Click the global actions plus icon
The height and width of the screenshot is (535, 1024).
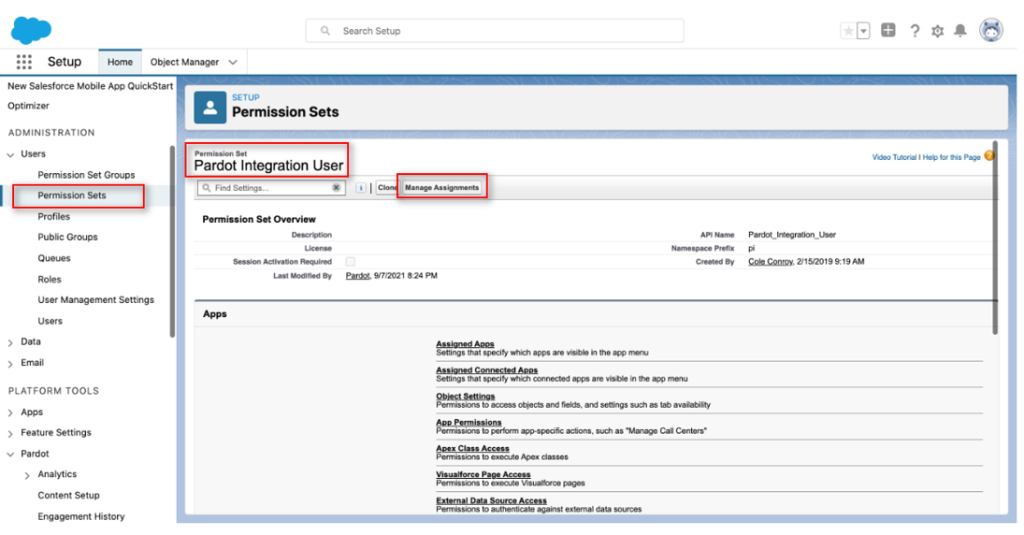pyautogui.click(x=888, y=30)
